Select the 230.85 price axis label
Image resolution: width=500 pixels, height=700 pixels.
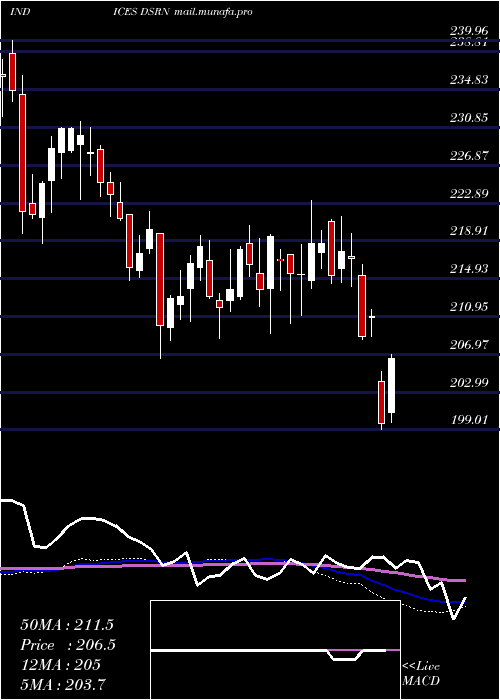[469, 118]
